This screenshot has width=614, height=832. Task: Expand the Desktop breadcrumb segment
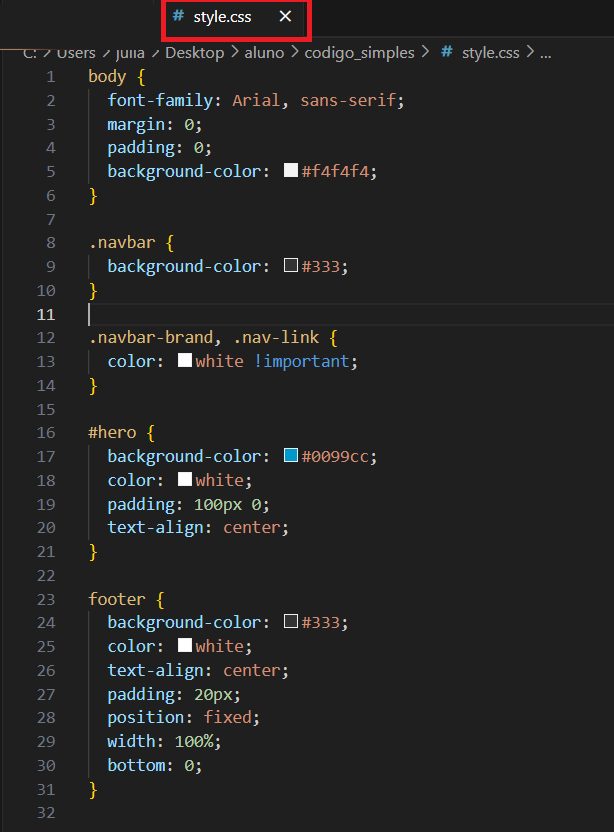coord(195,53)
